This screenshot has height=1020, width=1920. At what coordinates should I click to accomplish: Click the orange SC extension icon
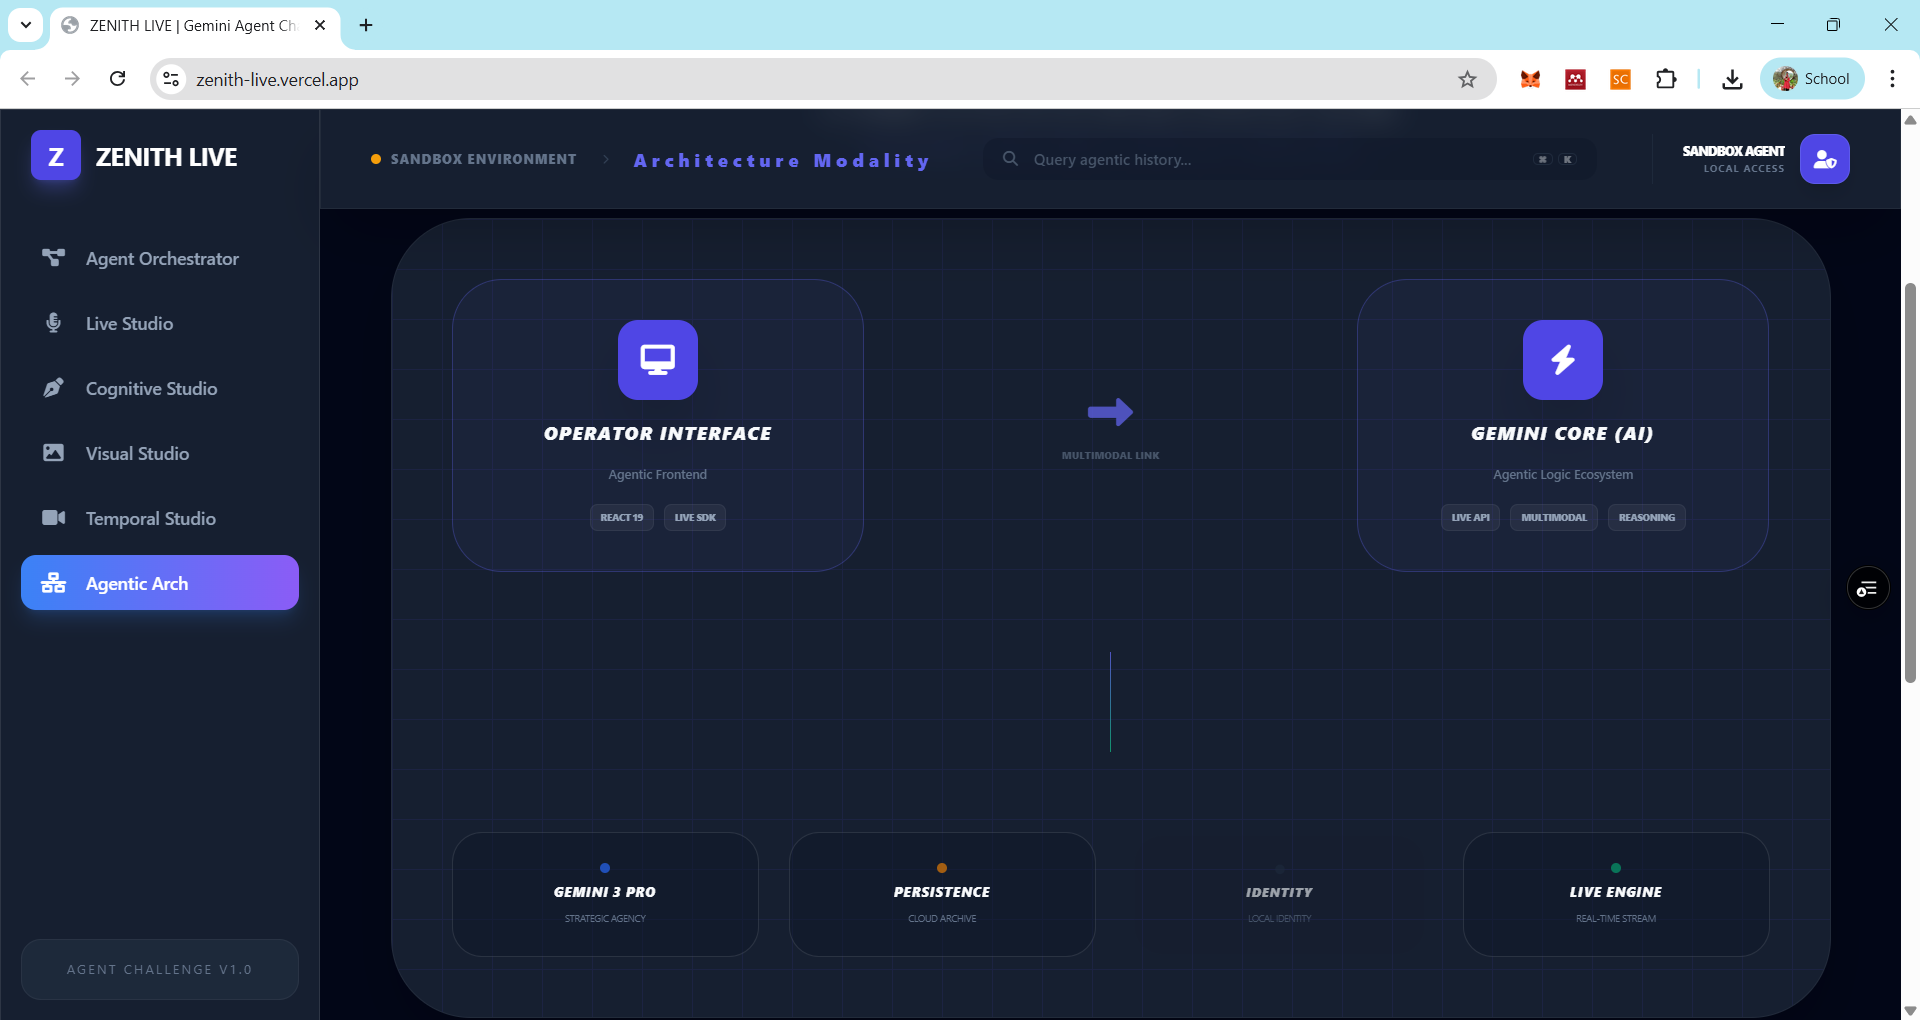[x=1620, y=79]
